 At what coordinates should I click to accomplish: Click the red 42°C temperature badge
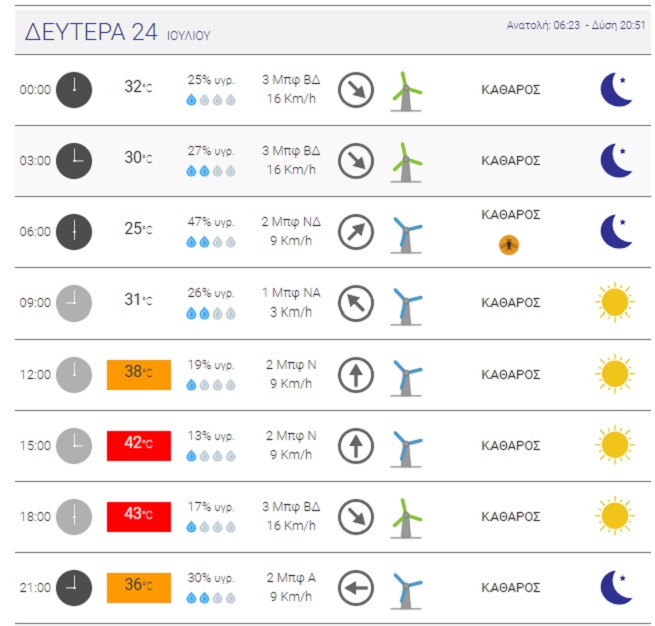(x=139, y=446)
